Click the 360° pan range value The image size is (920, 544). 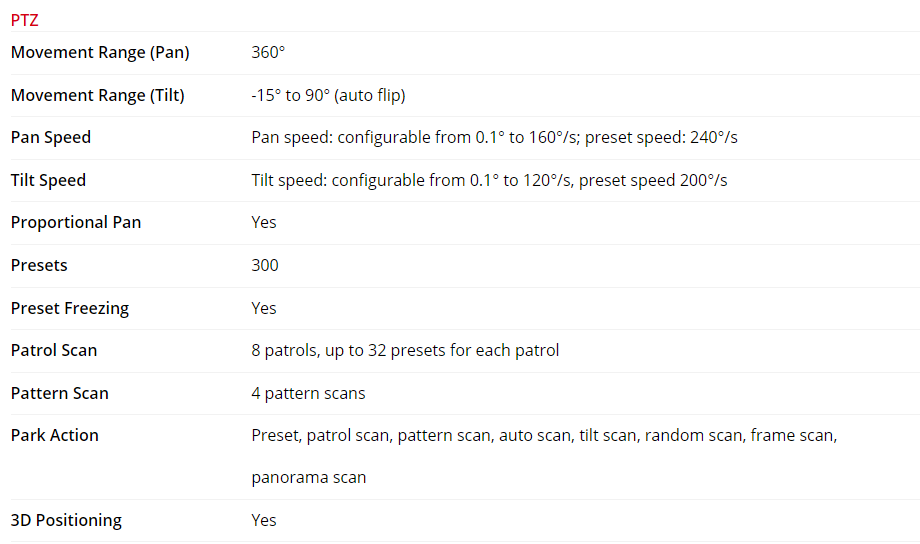268,53
